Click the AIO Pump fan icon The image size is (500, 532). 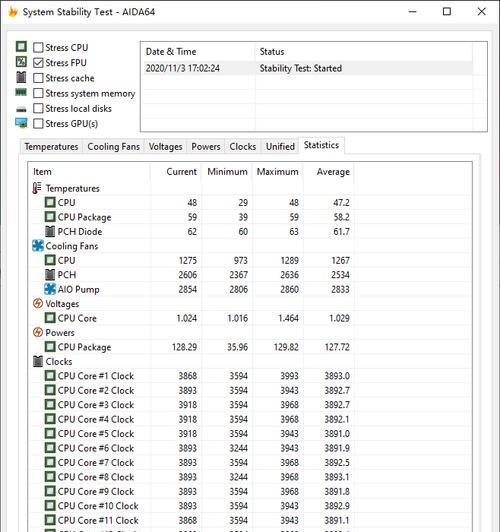(x=50, y=289)
